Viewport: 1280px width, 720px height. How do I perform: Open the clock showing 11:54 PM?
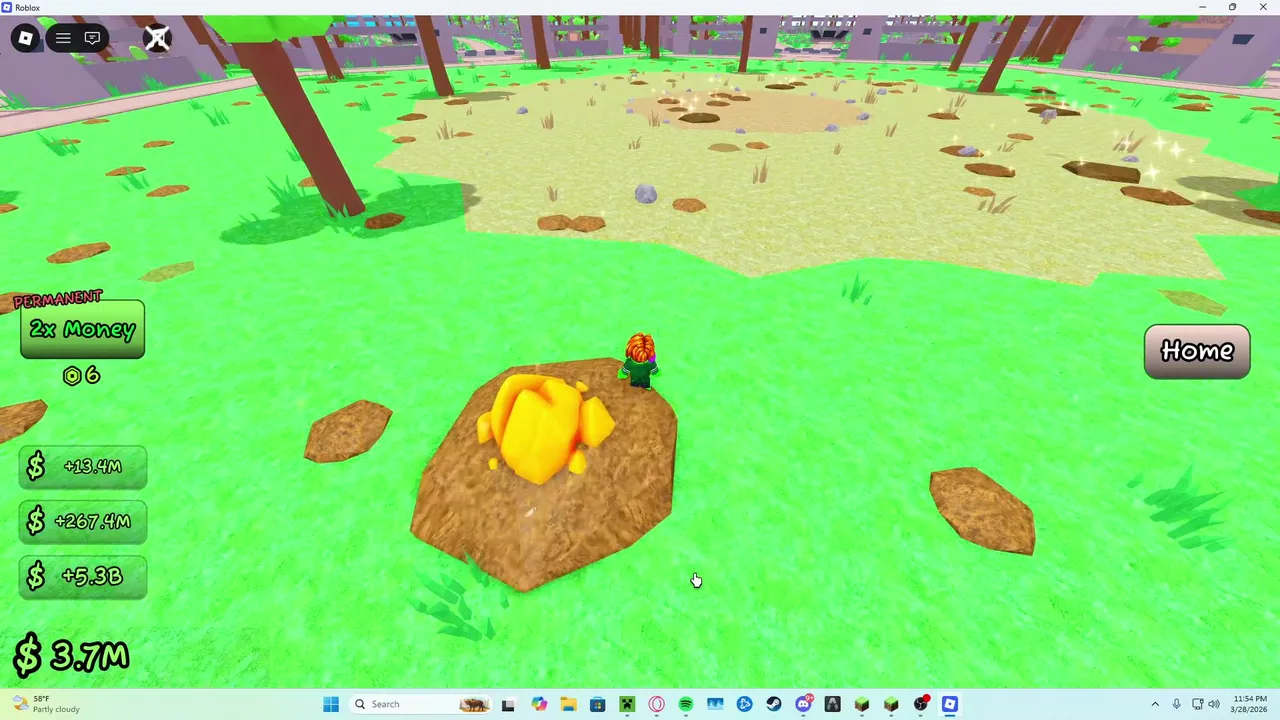point(1250,704)
